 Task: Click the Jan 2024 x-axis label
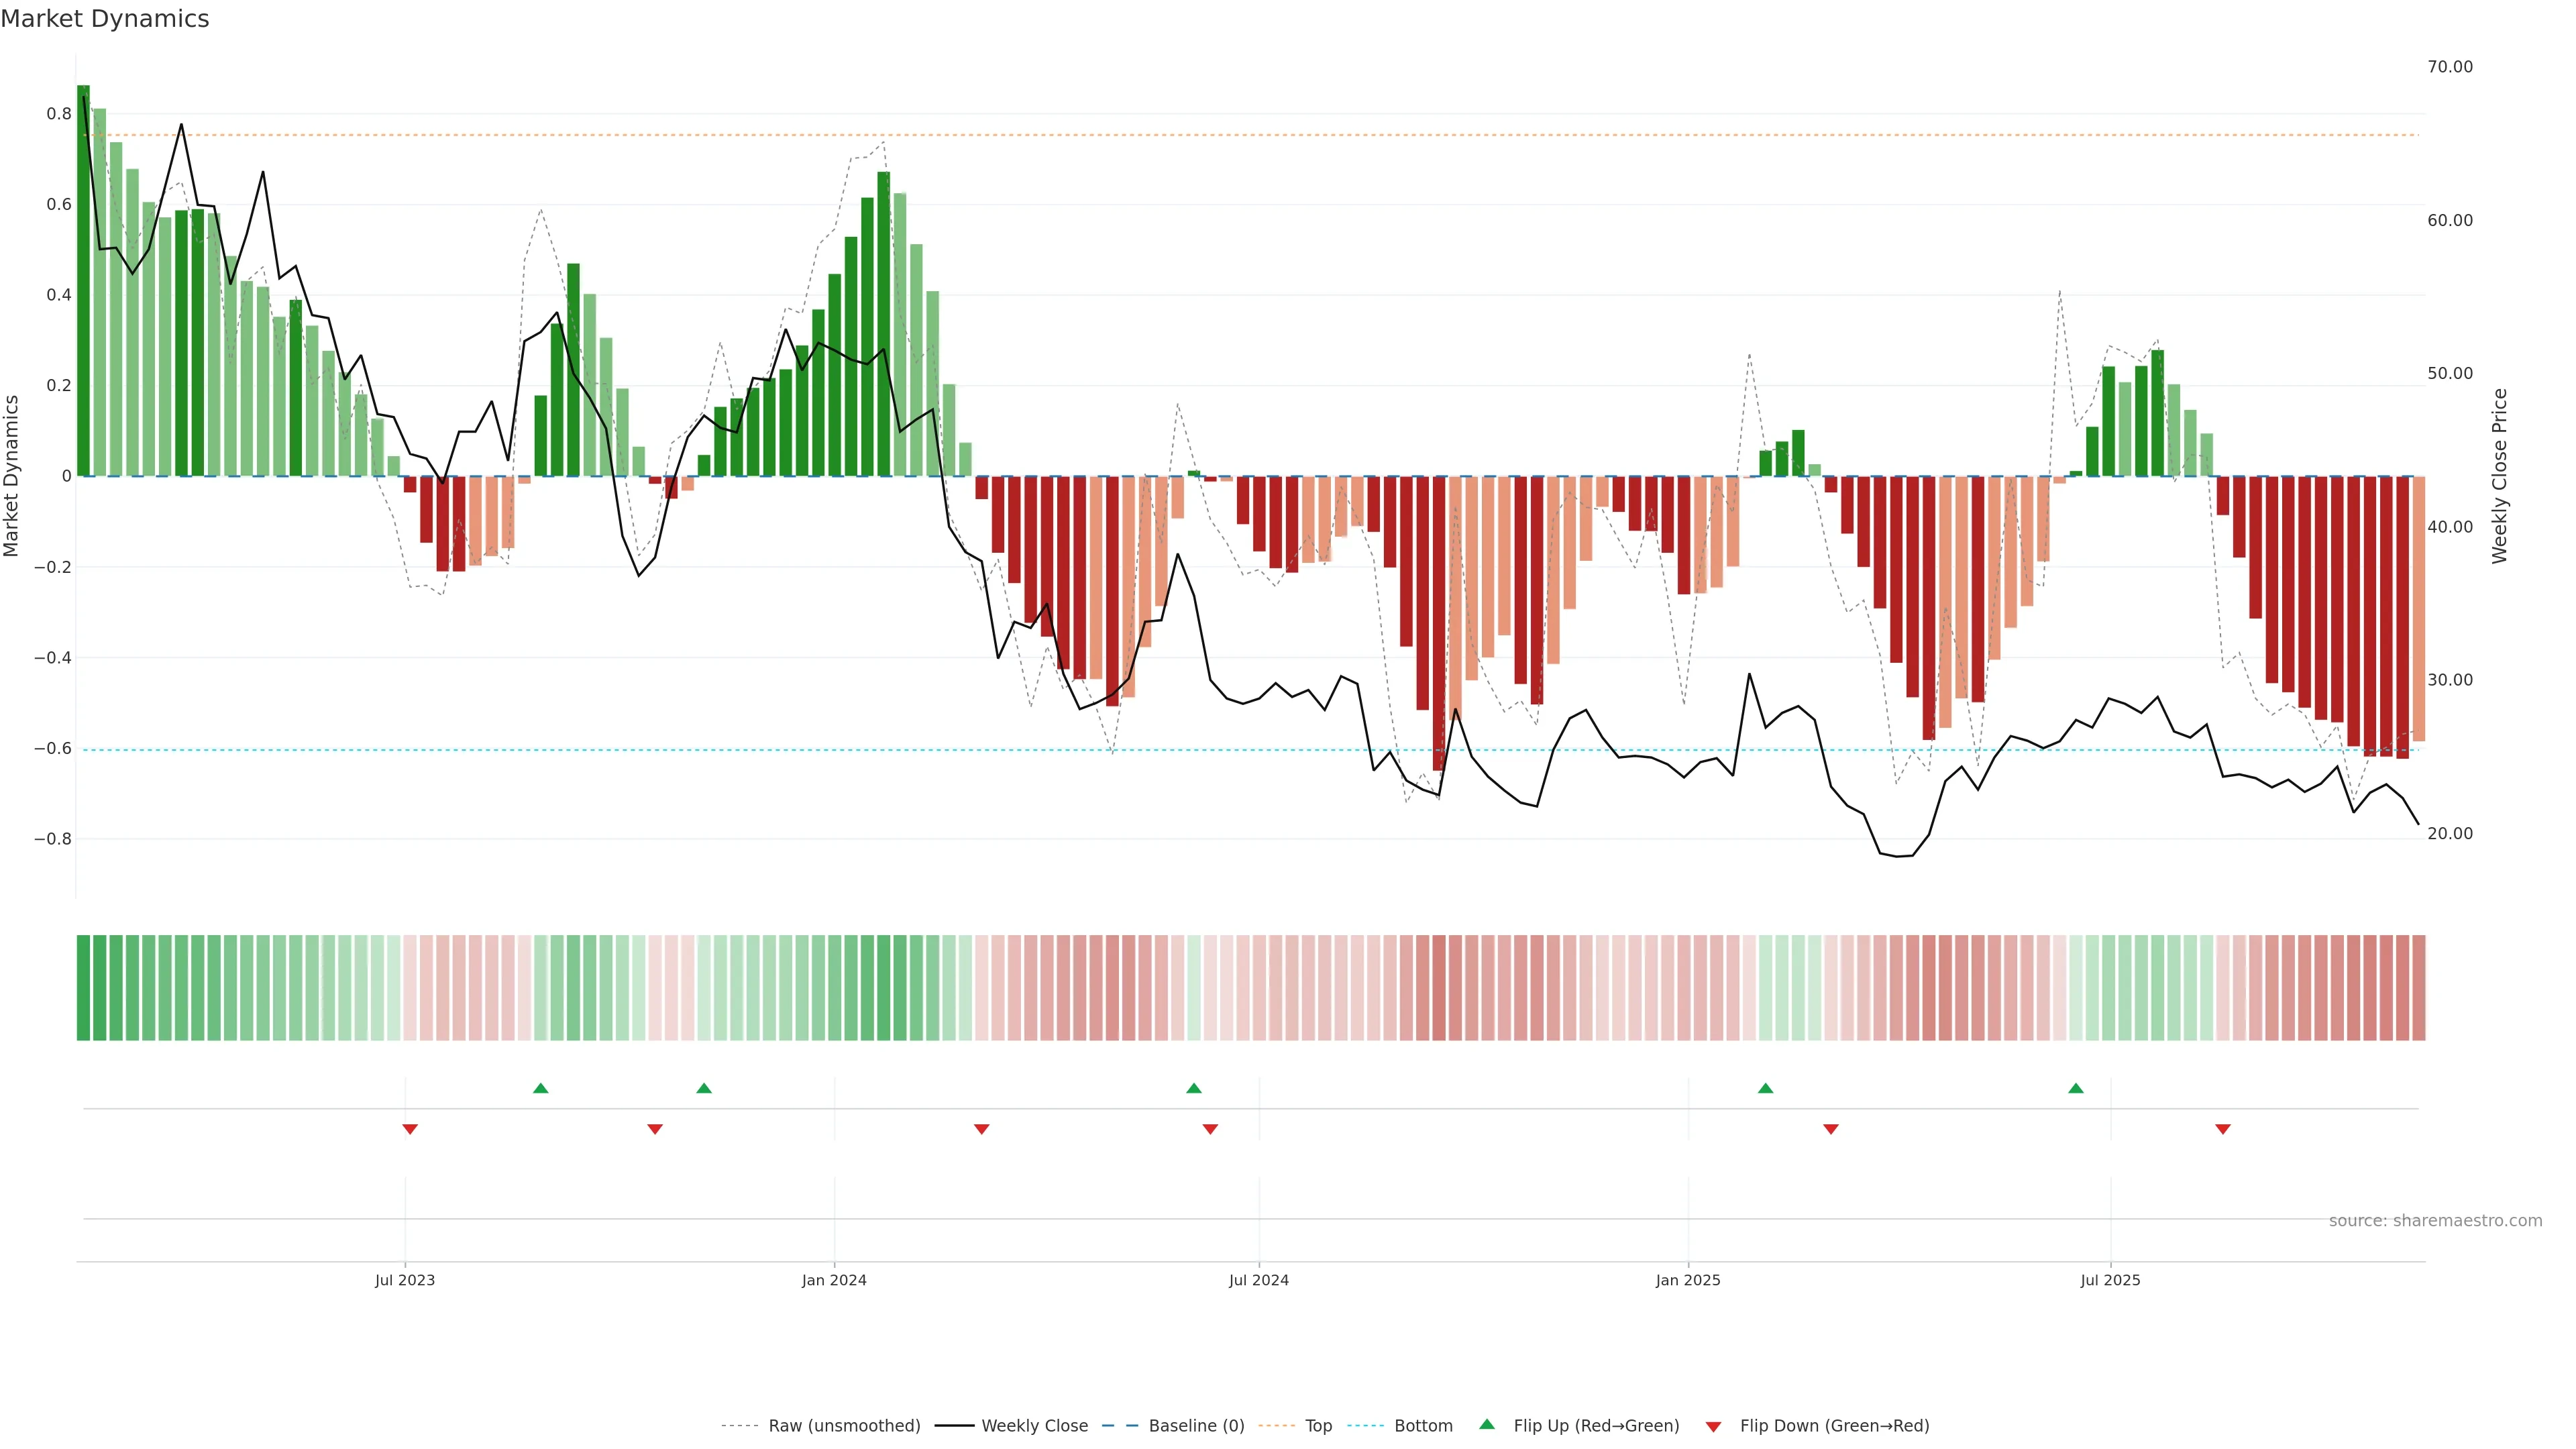pyautogui.click(x=834, y=1280)
